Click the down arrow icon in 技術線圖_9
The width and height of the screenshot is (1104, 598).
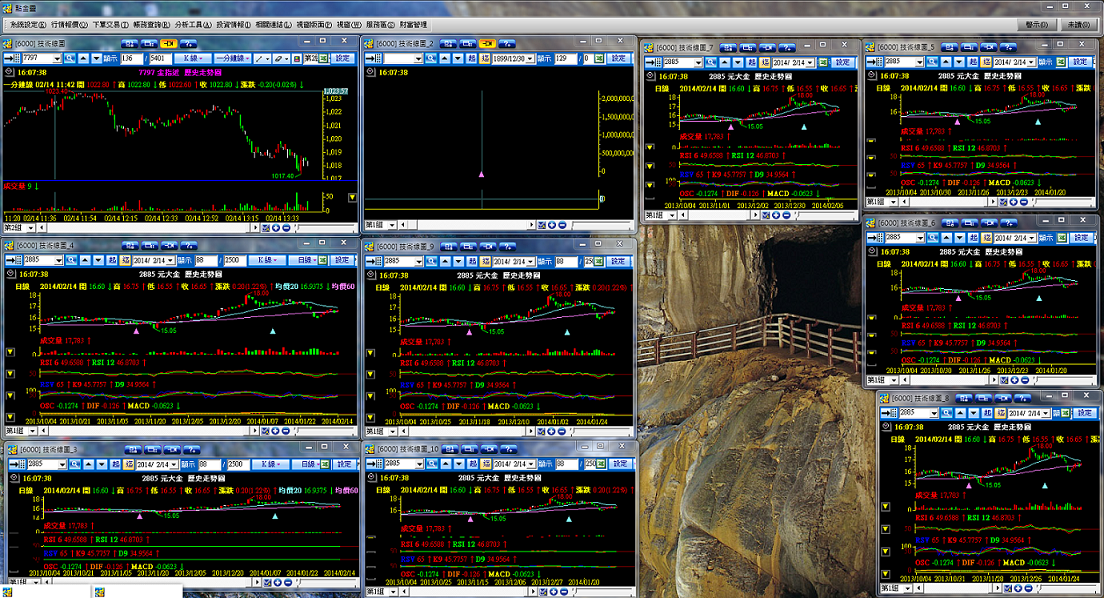point(458,261)
